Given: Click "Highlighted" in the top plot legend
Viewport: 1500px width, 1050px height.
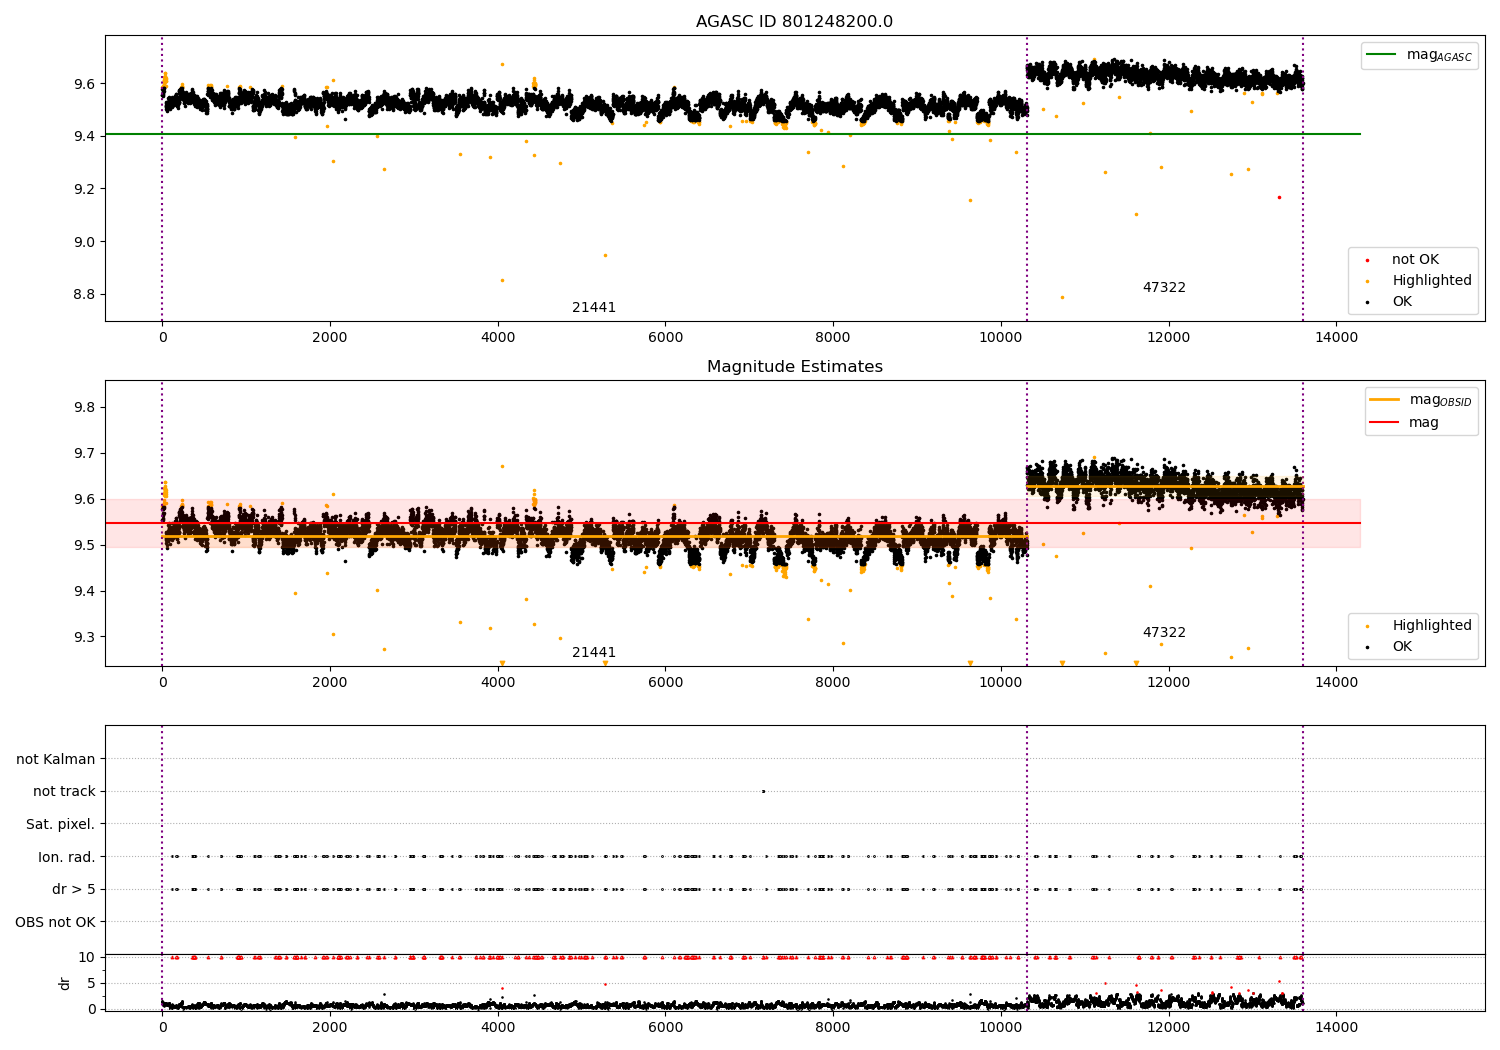Looking at the screenshot, I should click(x=1432, y=281).
